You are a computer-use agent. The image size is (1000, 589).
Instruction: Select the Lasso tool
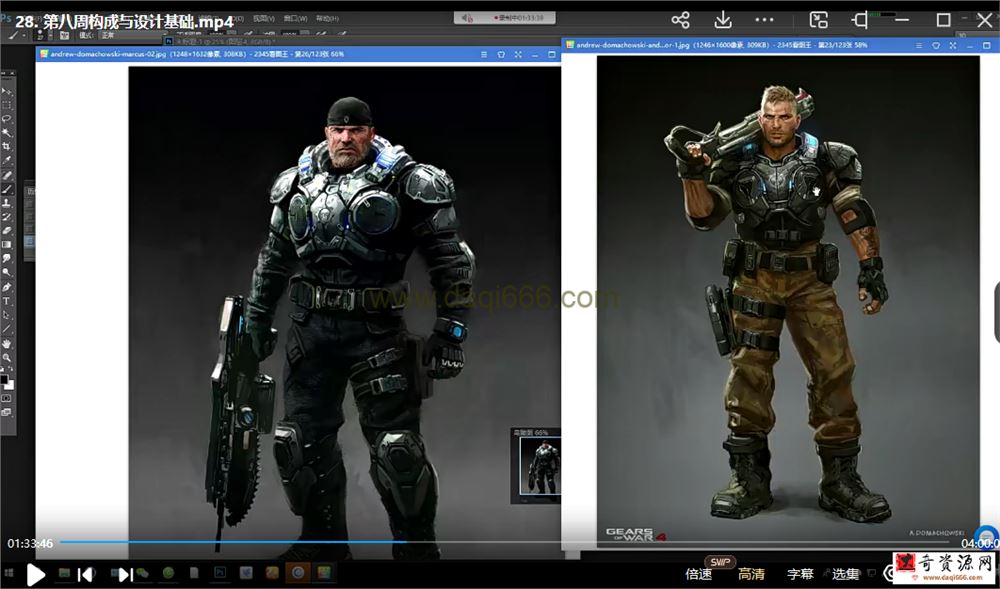coord(8,119)
